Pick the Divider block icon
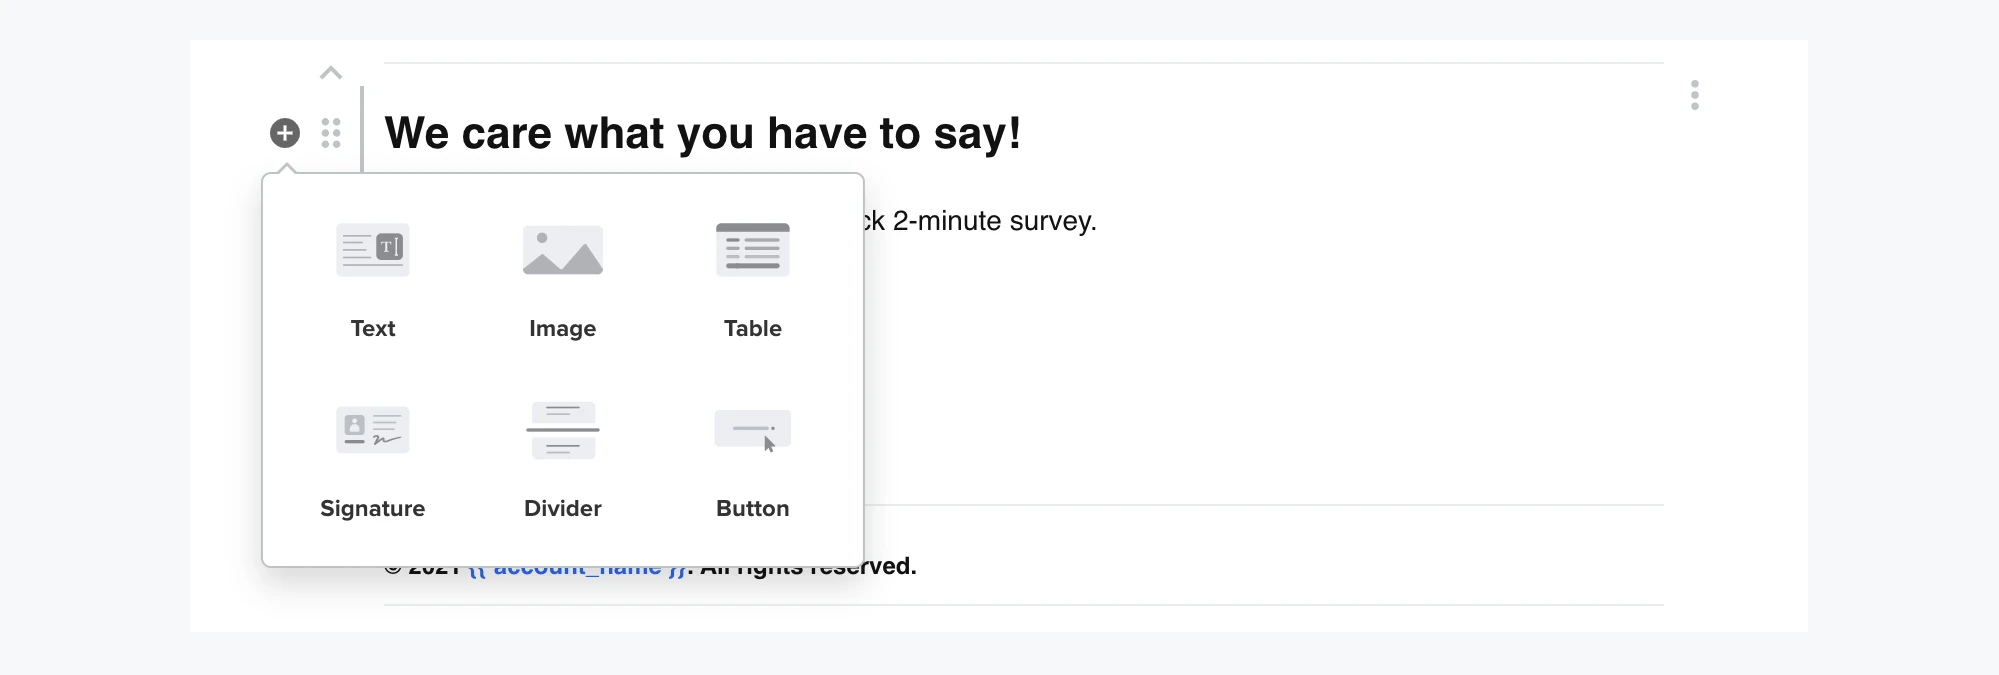This screenshot has height=675, width=1999. point(563,430)
